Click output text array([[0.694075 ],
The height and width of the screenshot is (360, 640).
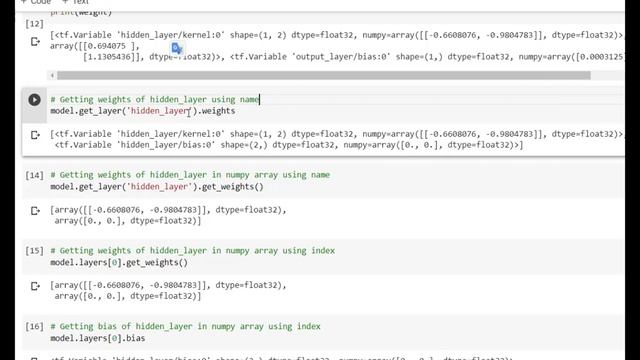click(95, 46)
